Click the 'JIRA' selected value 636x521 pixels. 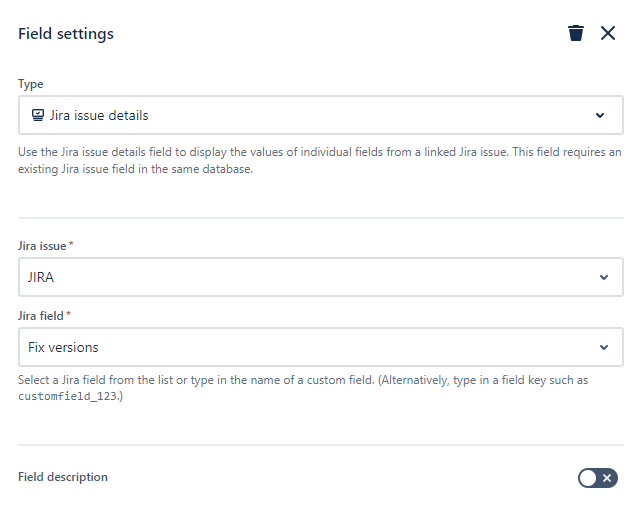[x=41, y=277]
